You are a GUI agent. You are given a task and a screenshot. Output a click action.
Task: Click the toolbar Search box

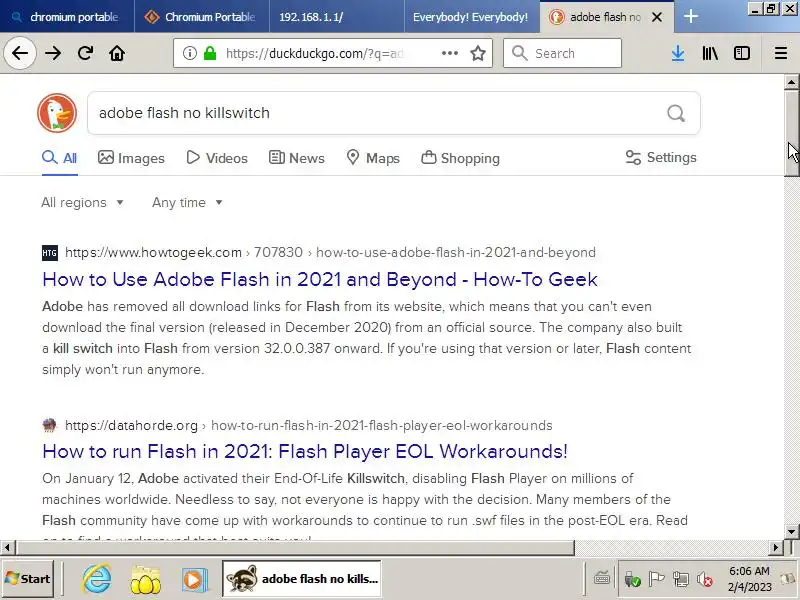click(x=562, y=53)
